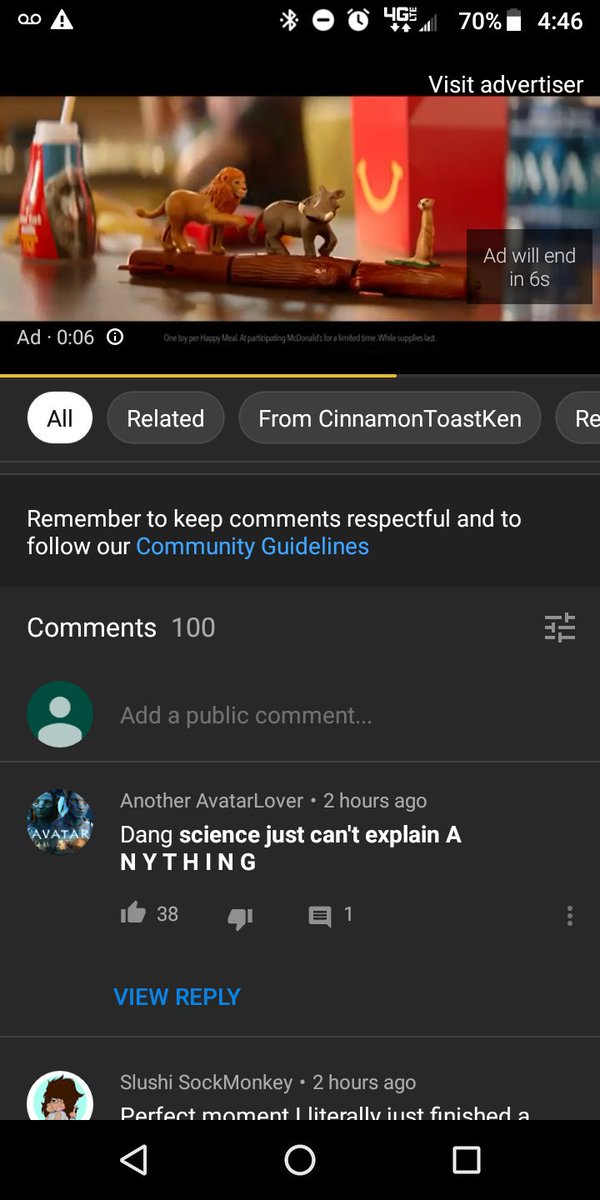The height and width of the screenshot is (1200, 600).
Task: Select the All filter chip
Action: [60, 418]
